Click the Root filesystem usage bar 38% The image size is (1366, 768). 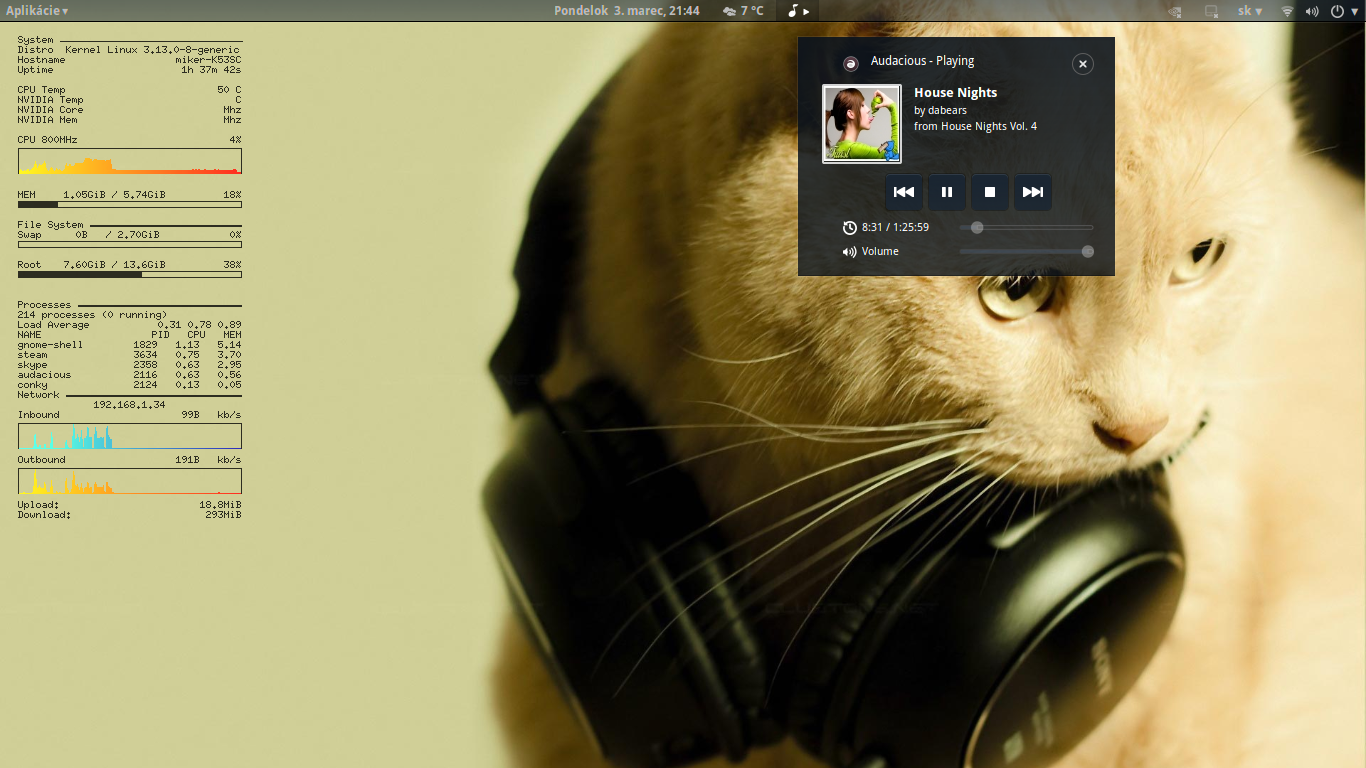pyautogui.click(x=129, y=274)
